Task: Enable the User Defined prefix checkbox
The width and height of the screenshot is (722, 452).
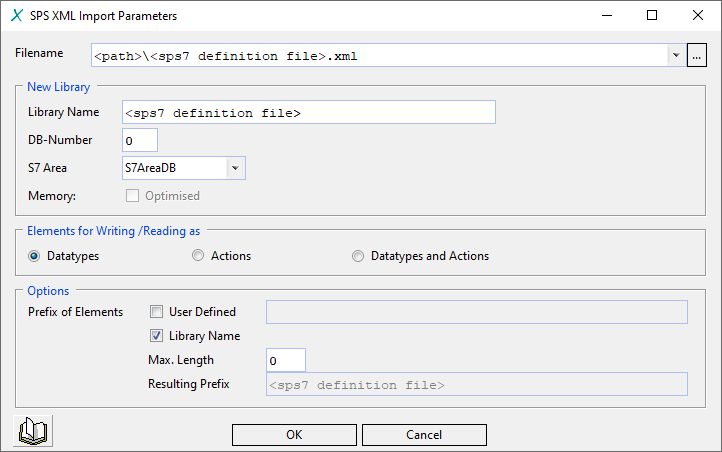Action: pyautogui.click(x=156, y=312)
